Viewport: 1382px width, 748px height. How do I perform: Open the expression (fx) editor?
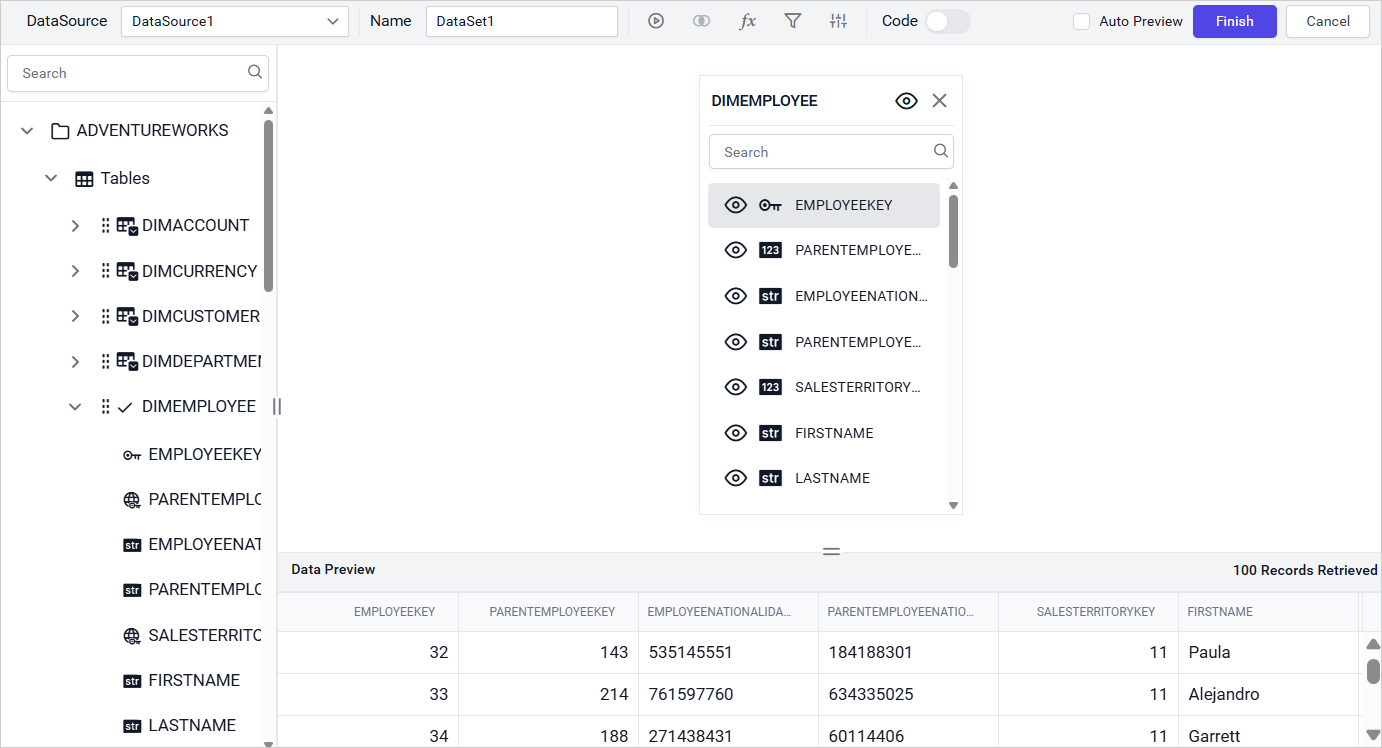[747, 21]
